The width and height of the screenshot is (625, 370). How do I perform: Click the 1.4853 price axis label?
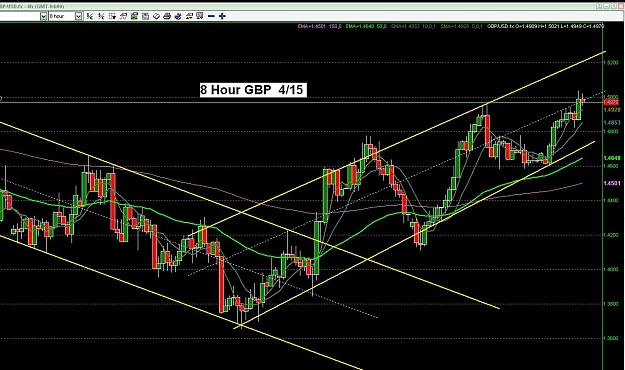tap(612, 122)
